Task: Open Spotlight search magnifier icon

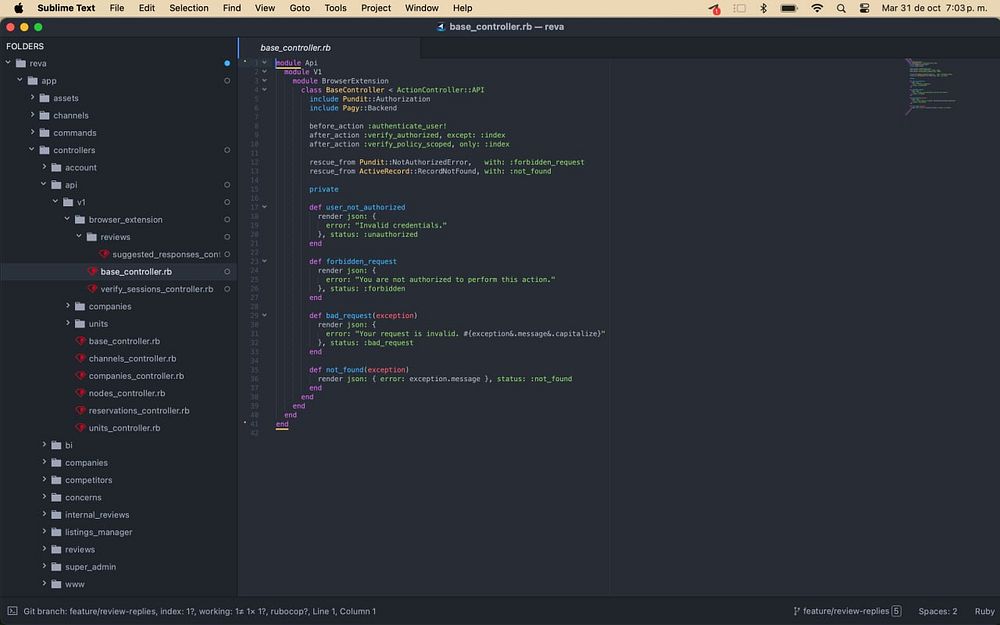Action: (x=842, y=8)
